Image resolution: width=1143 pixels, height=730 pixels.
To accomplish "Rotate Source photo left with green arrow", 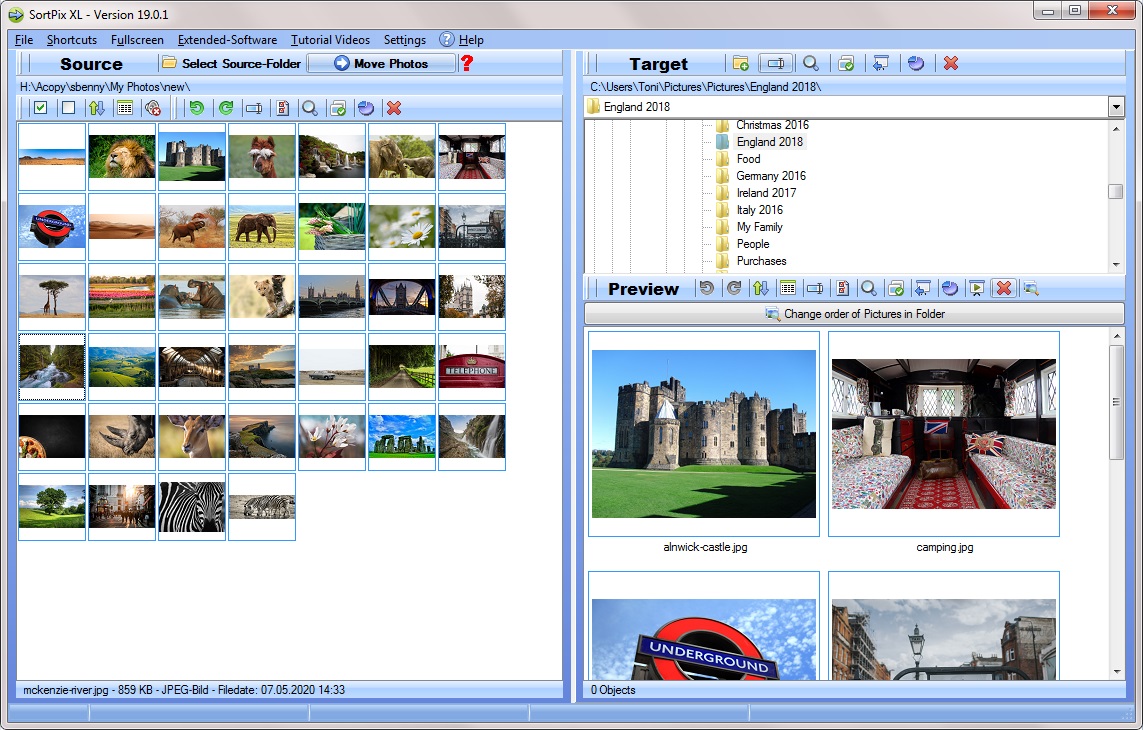I will click(197, 108).
